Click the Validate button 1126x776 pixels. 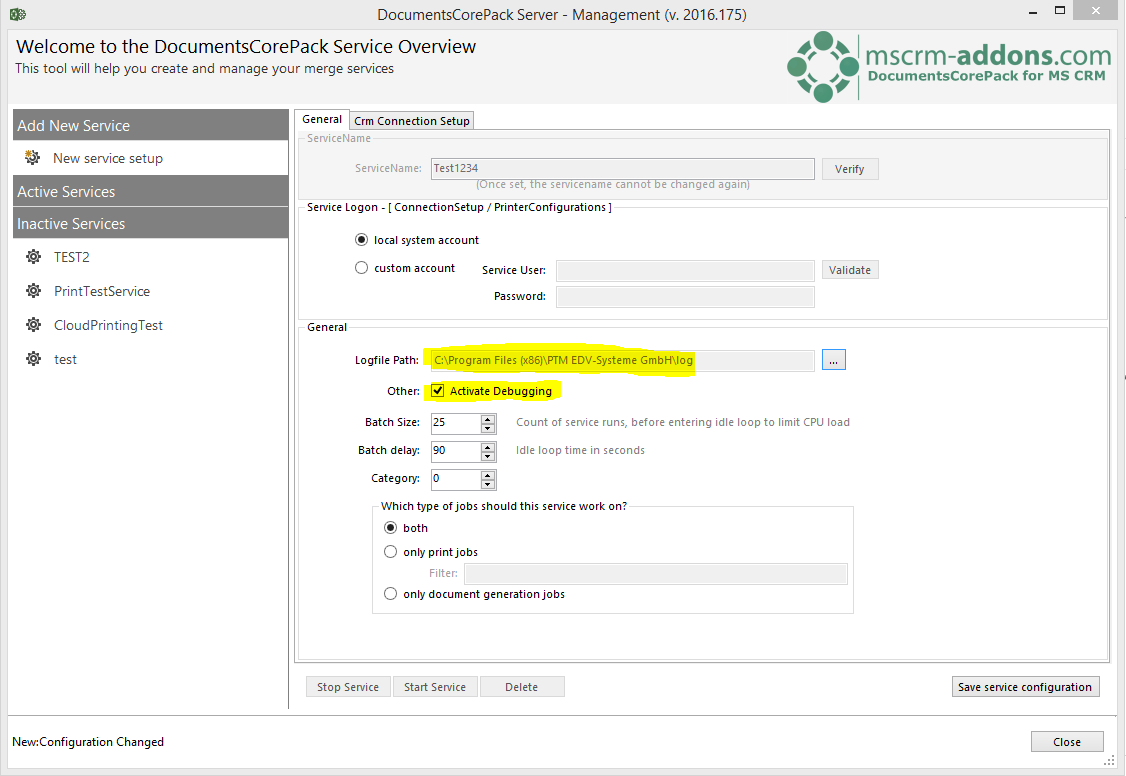(x=850, y=270)
